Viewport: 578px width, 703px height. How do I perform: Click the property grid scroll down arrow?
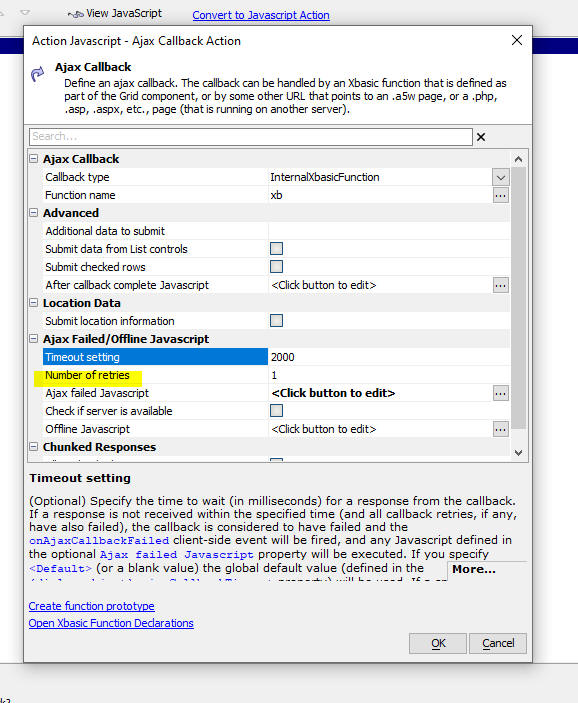[518, 452]
